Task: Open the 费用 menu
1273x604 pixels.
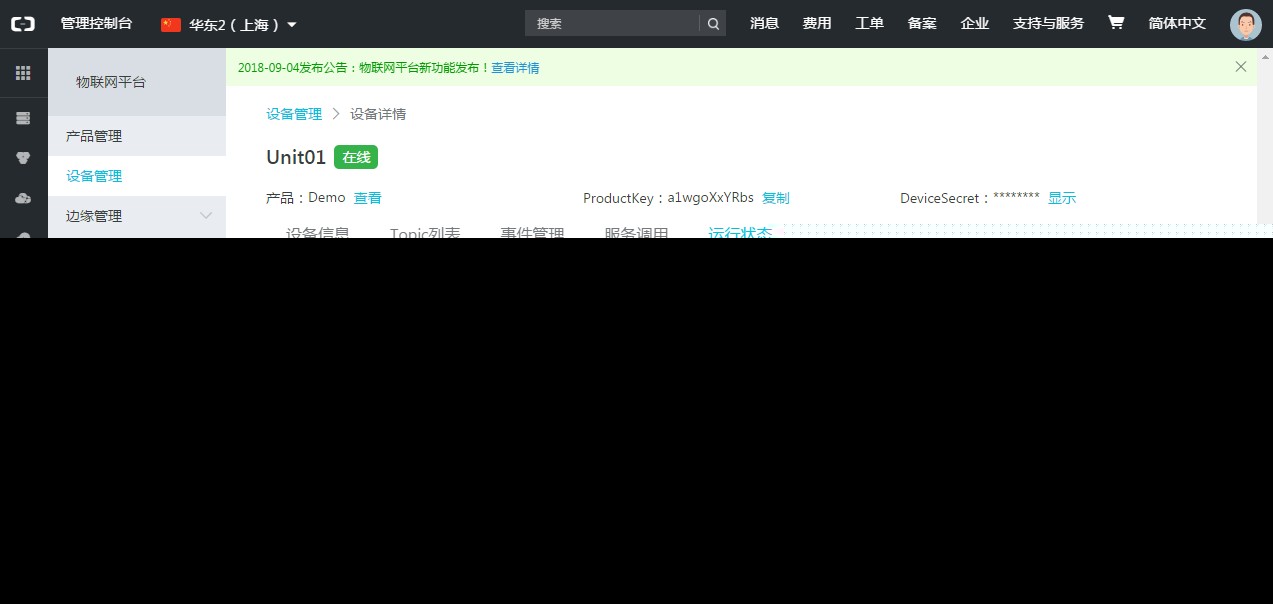Action: pyautogui.click(x=817, y=23)
